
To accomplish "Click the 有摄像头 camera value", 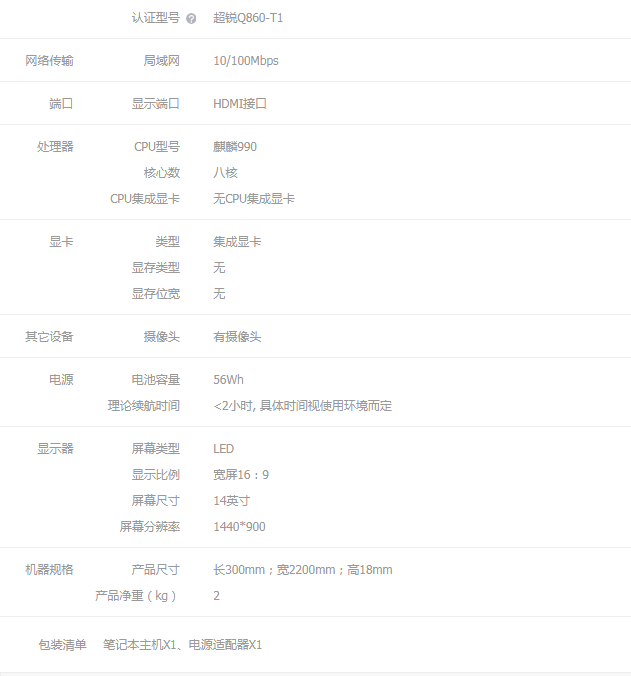I will click(237, 337).
